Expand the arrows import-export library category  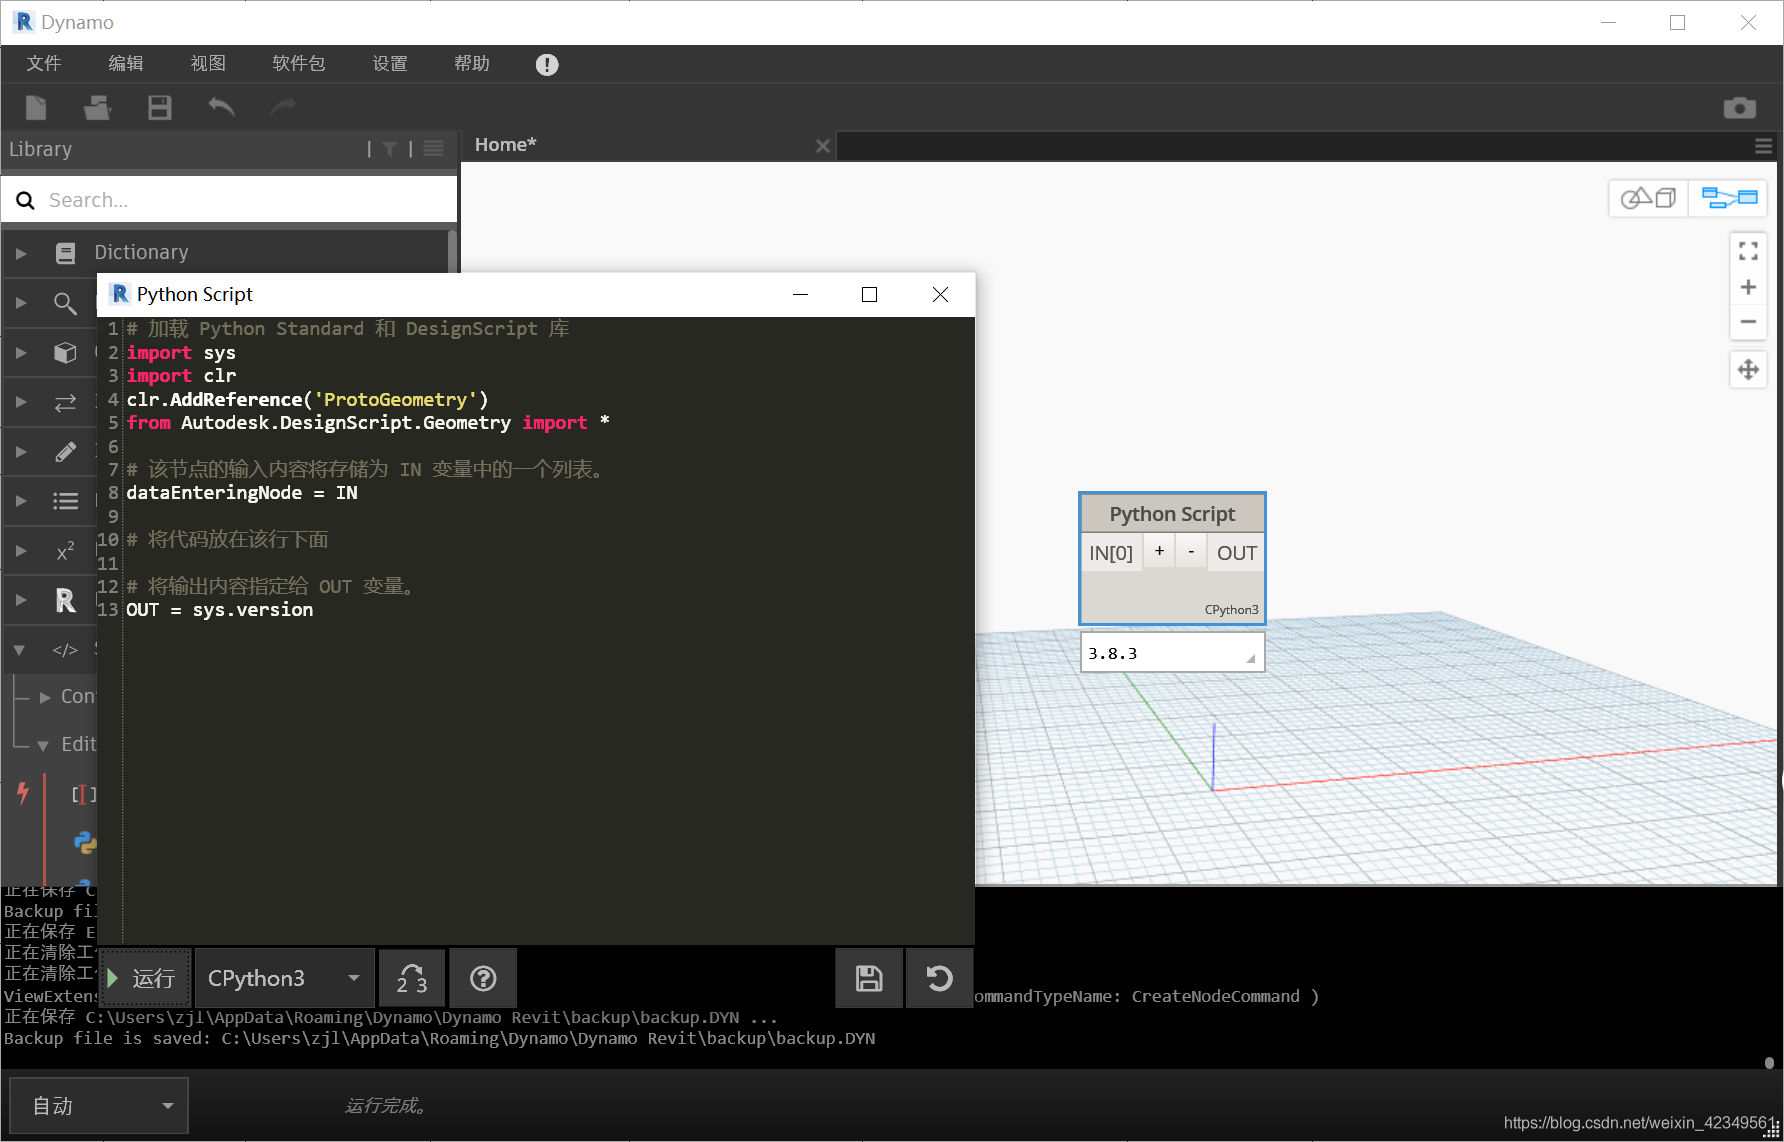pos(20,402)
